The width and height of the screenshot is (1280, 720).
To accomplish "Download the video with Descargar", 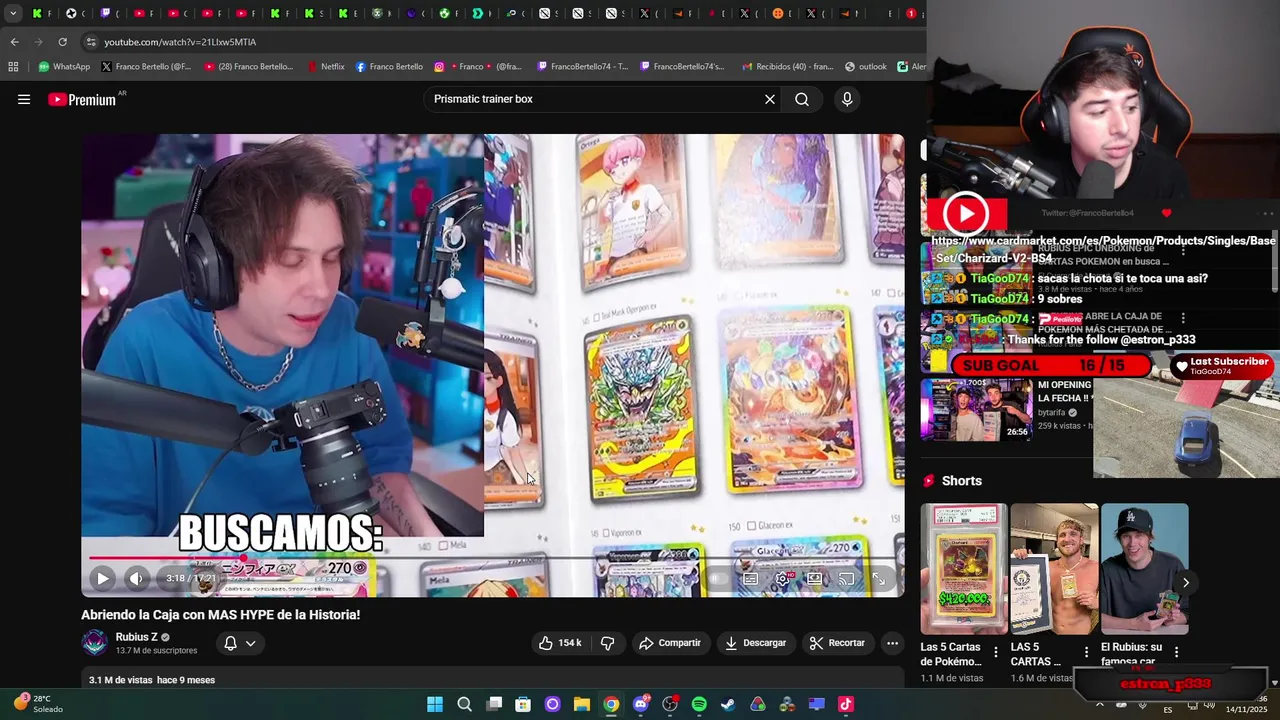I will (755, 643).
